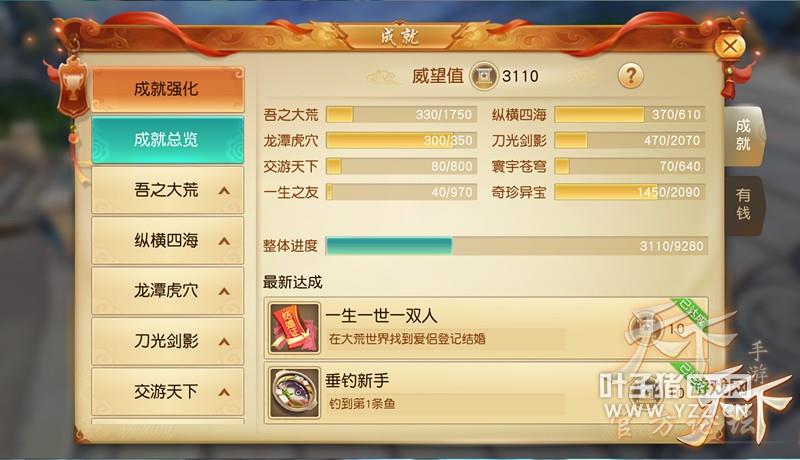Open the question mark help icon

tap(631, 76)
